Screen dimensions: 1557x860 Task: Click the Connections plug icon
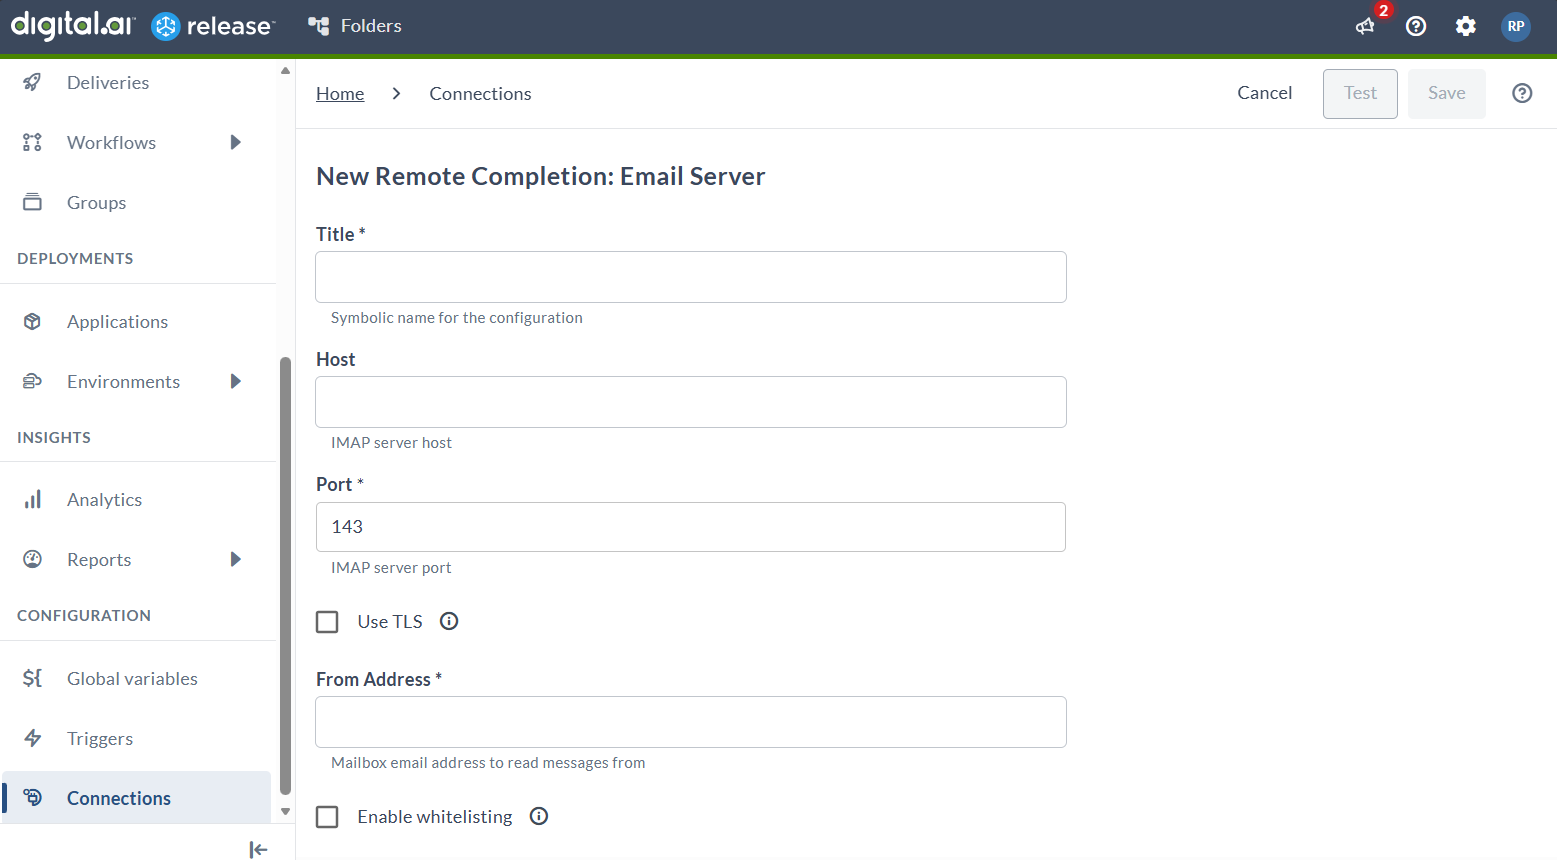[x=33, y=797]
